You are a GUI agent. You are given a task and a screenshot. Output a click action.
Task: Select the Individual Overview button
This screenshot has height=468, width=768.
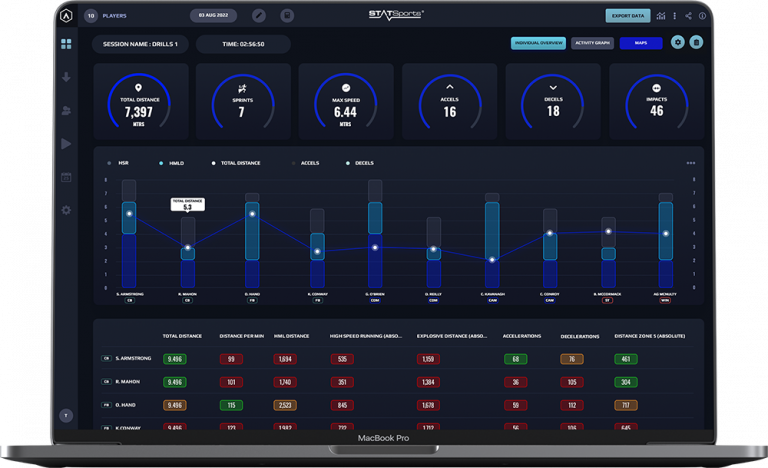pyautogui.click(x=538, y=43)
